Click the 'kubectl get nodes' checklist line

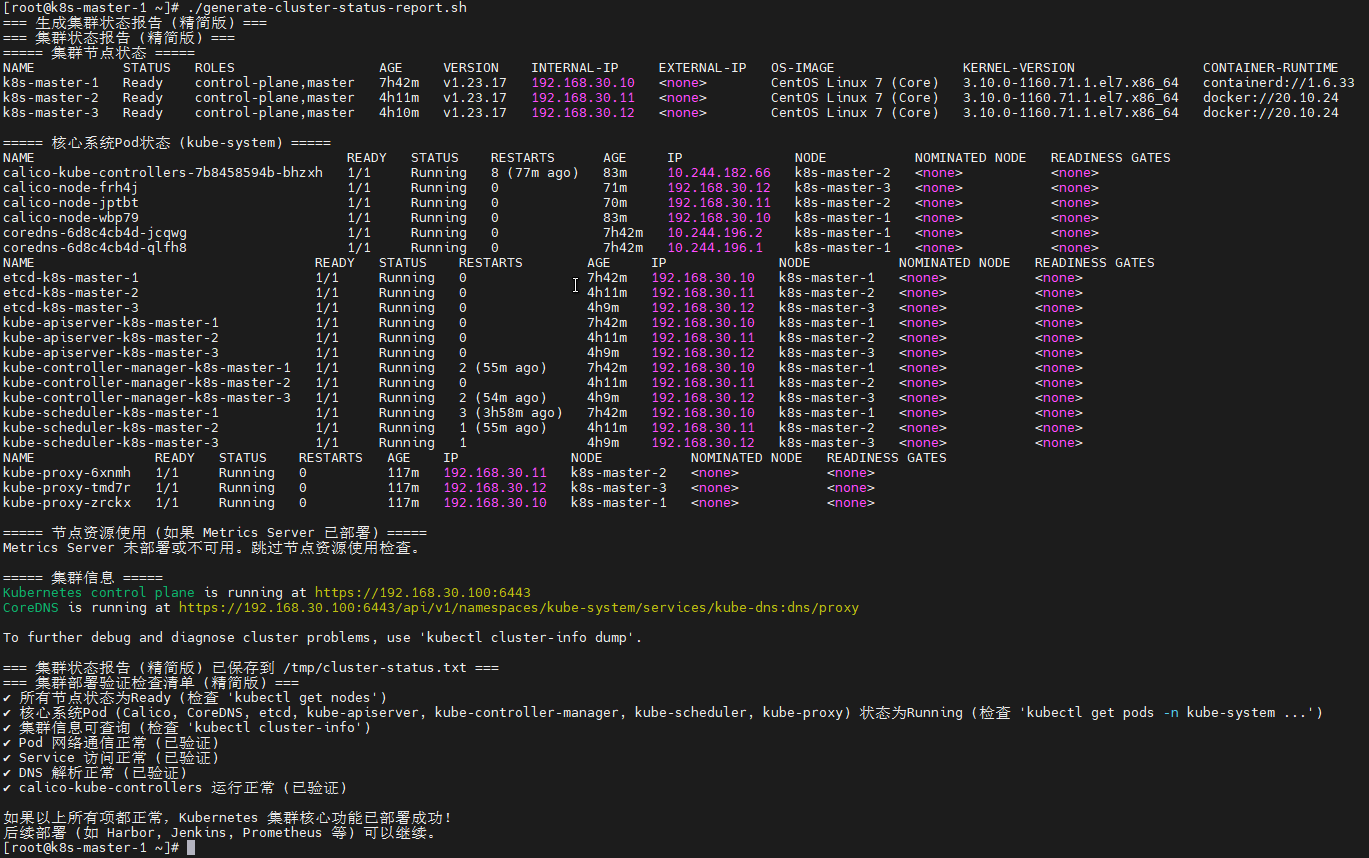(195, 698)
